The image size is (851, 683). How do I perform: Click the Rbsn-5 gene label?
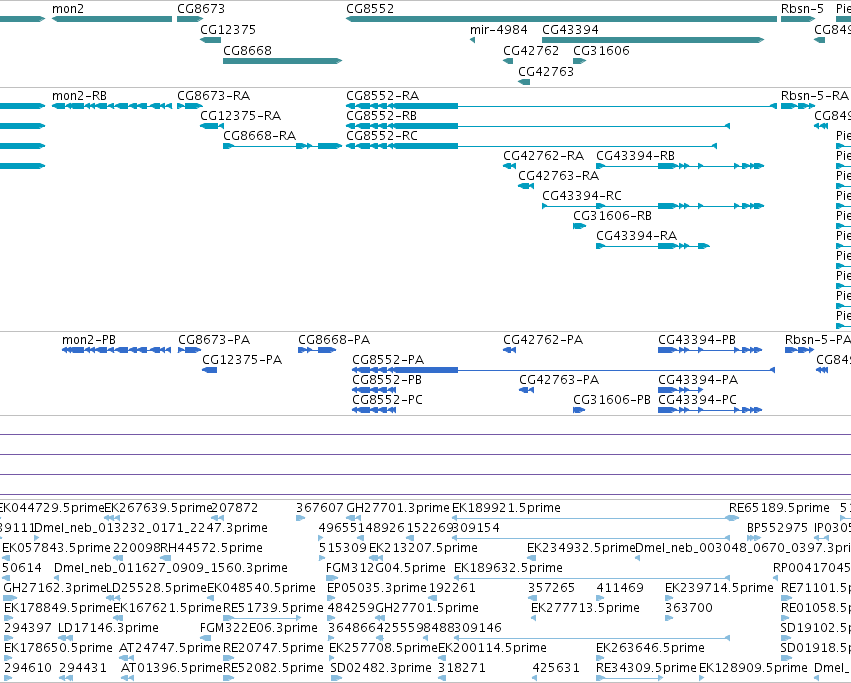tap(802, 9)
